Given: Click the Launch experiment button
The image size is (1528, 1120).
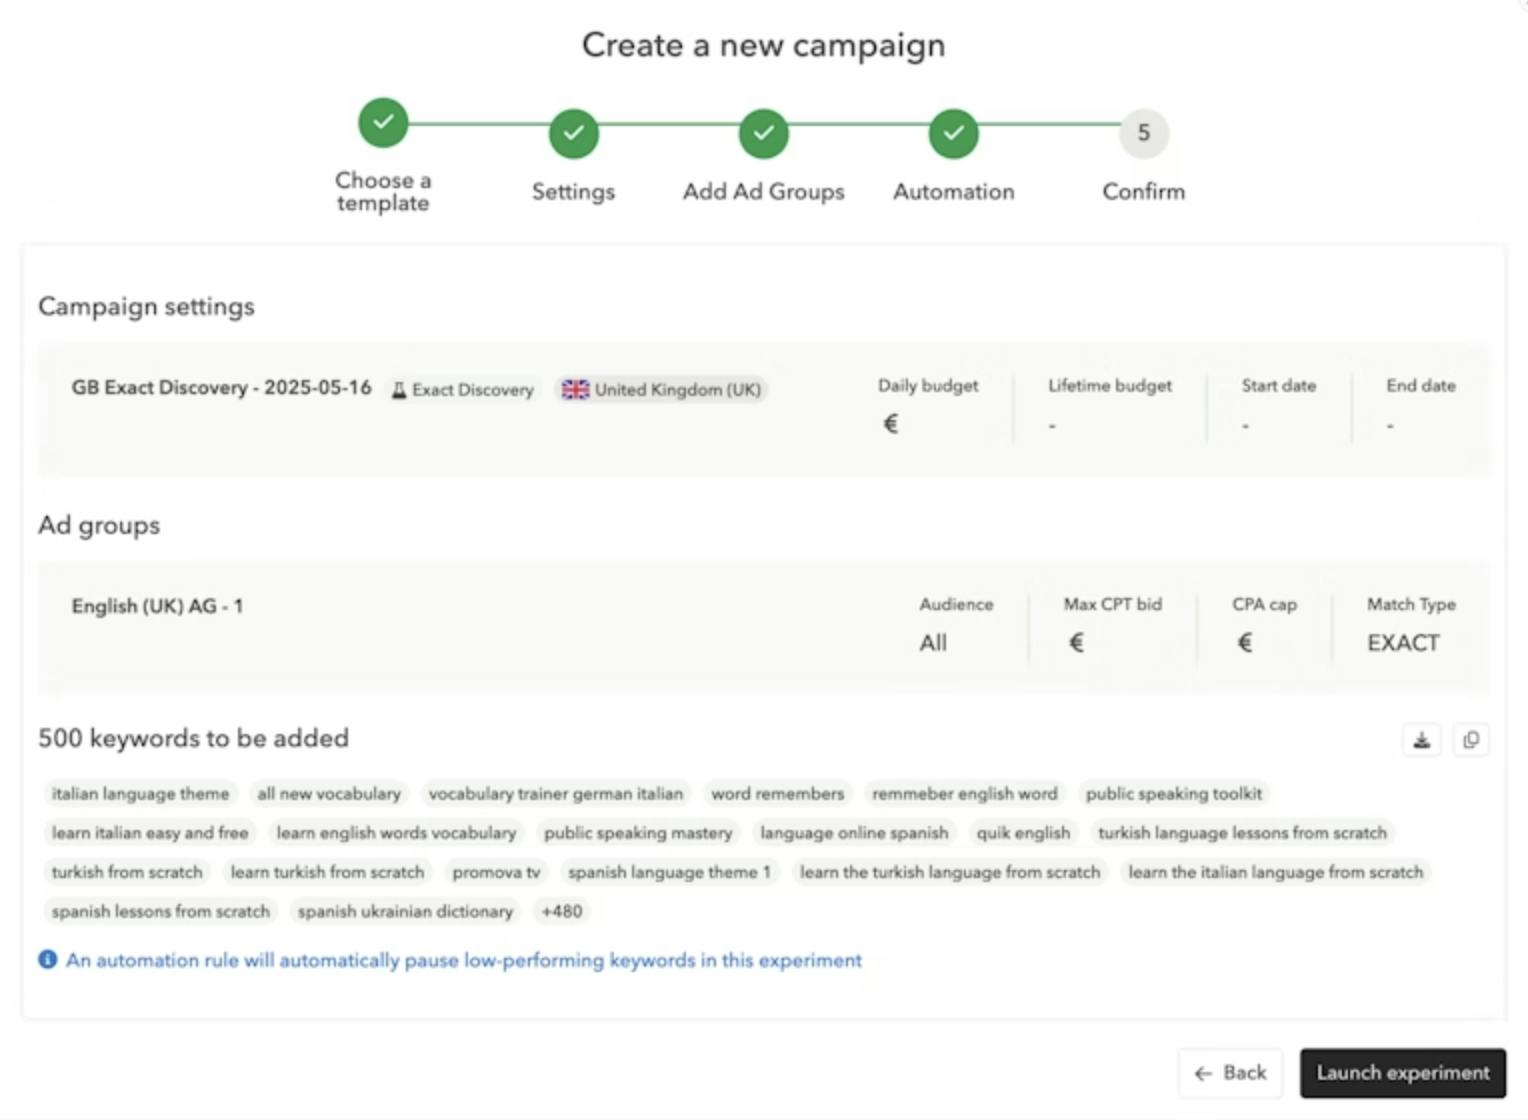Looking at the screenshot, I should click(1402, 1072).
